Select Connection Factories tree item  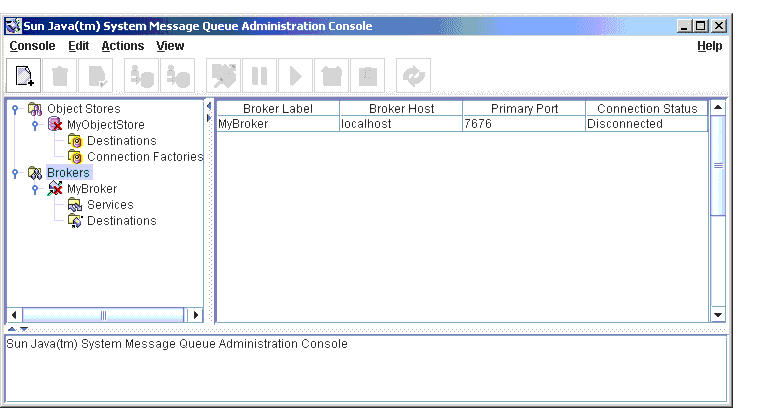[145, 157]
